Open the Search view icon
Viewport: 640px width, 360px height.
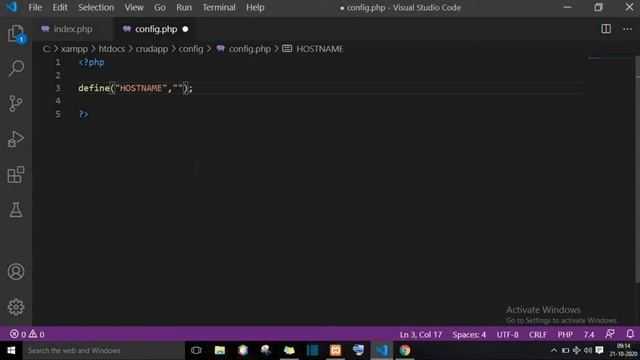[16, 68]
